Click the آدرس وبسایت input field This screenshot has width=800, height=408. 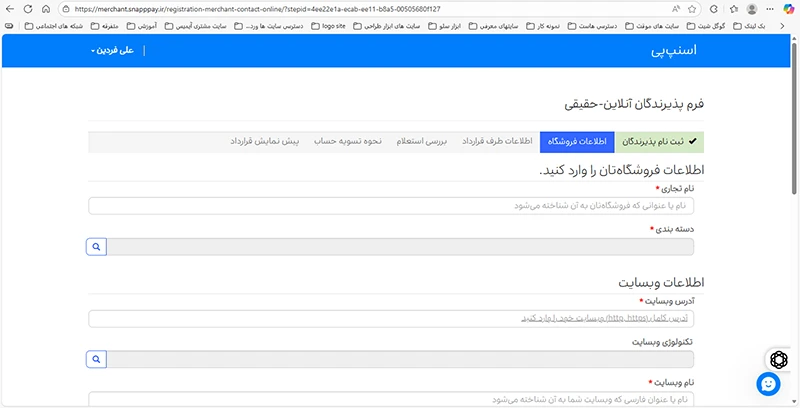pyautogui.click(x=391, y=319)
